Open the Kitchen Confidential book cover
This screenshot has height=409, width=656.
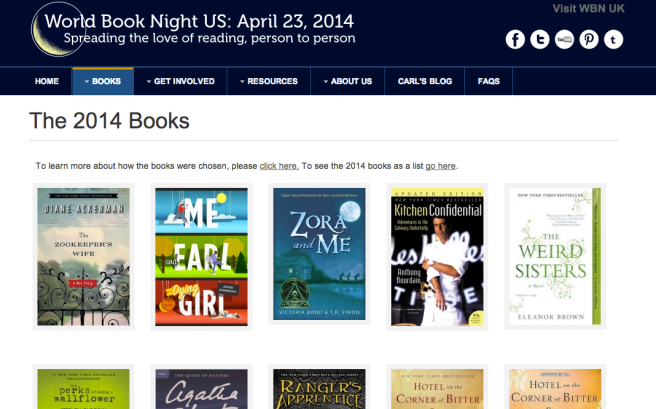(x=437, y=256)
